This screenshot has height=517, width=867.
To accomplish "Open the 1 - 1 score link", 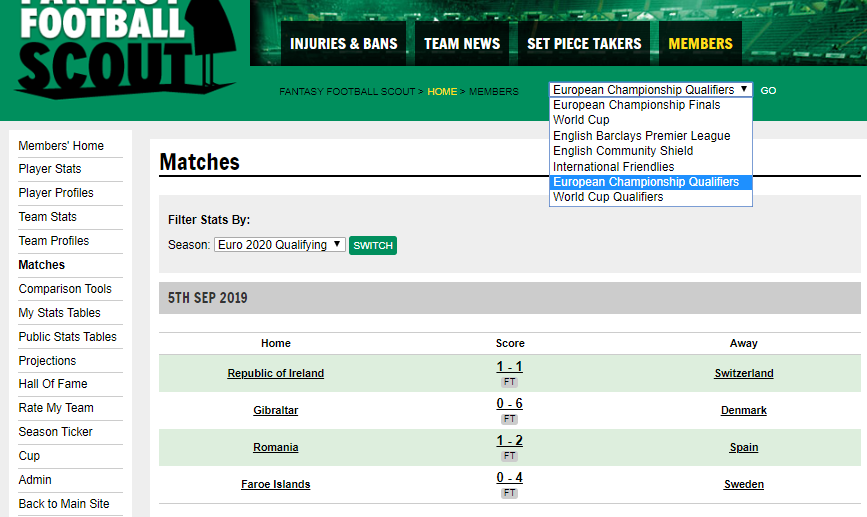I will tap(509, 367).
